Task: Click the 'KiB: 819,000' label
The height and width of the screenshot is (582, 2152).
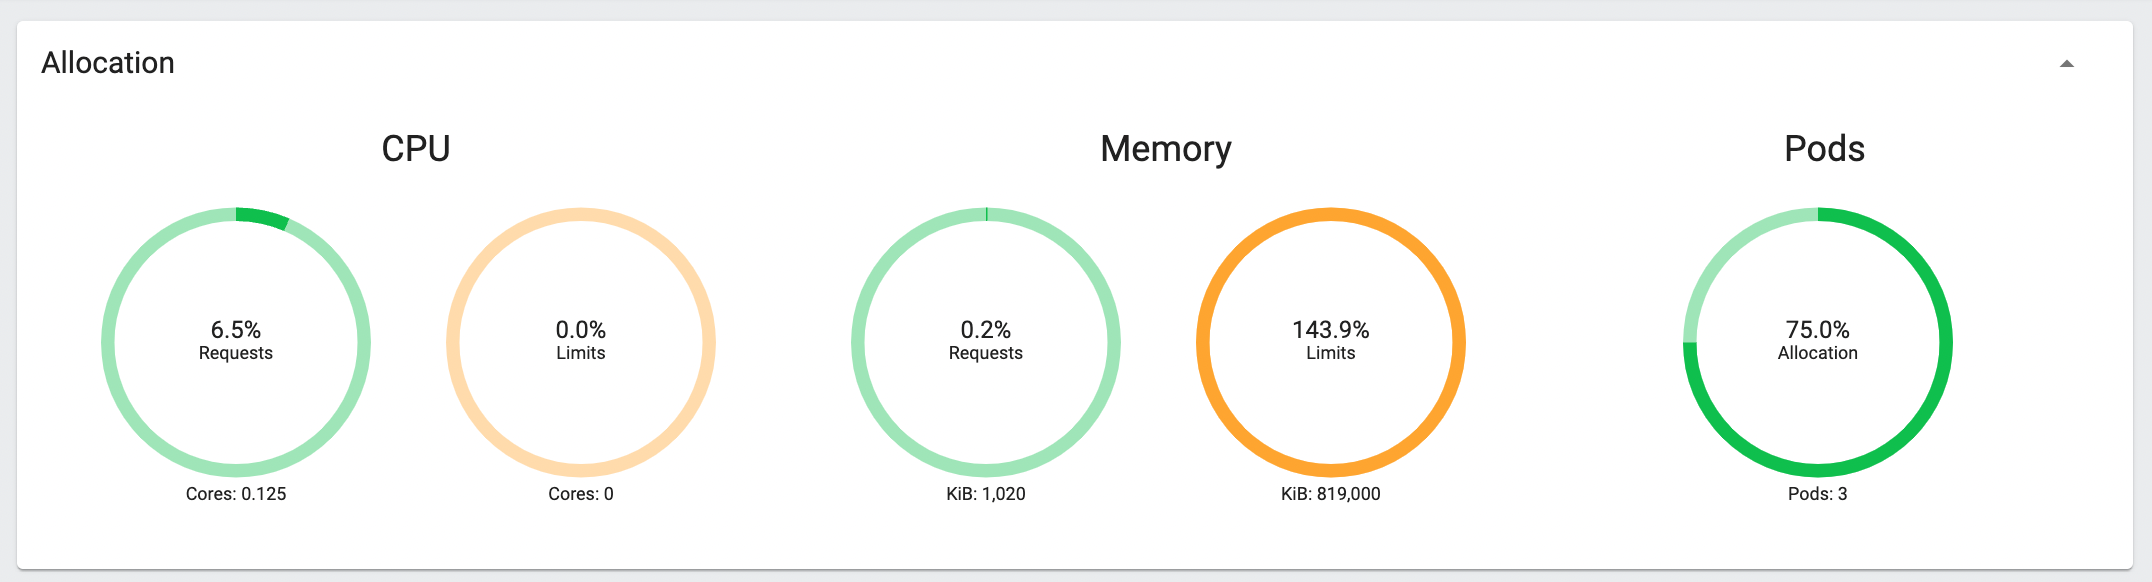Action: pos(1331,494)
